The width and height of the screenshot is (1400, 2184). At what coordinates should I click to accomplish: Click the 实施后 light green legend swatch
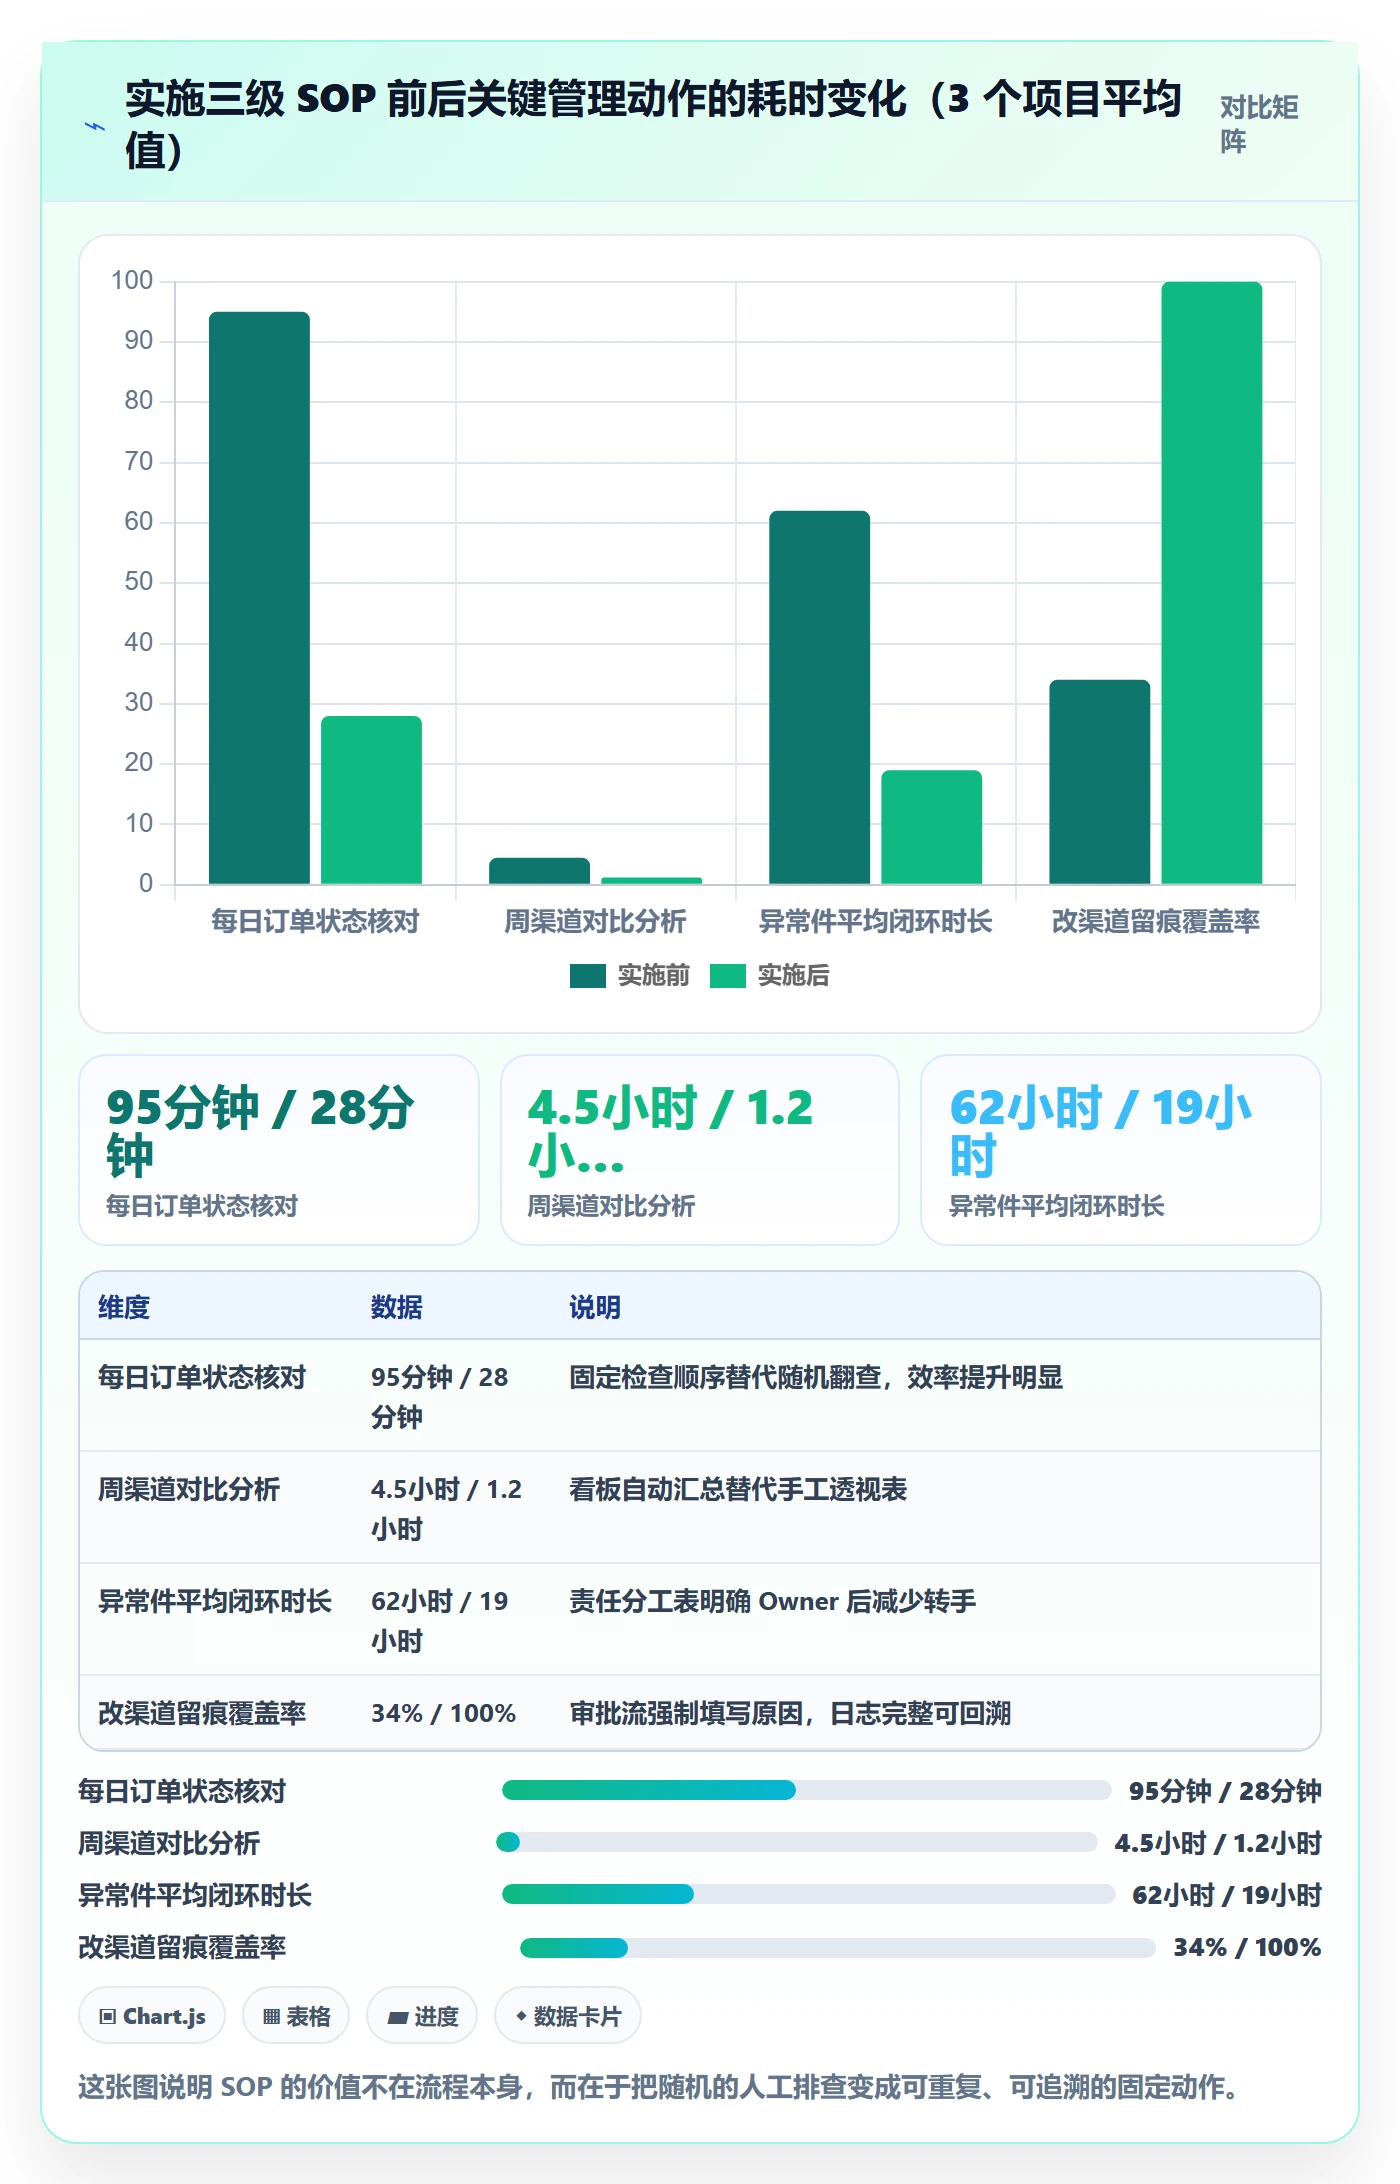pos(728,976)
